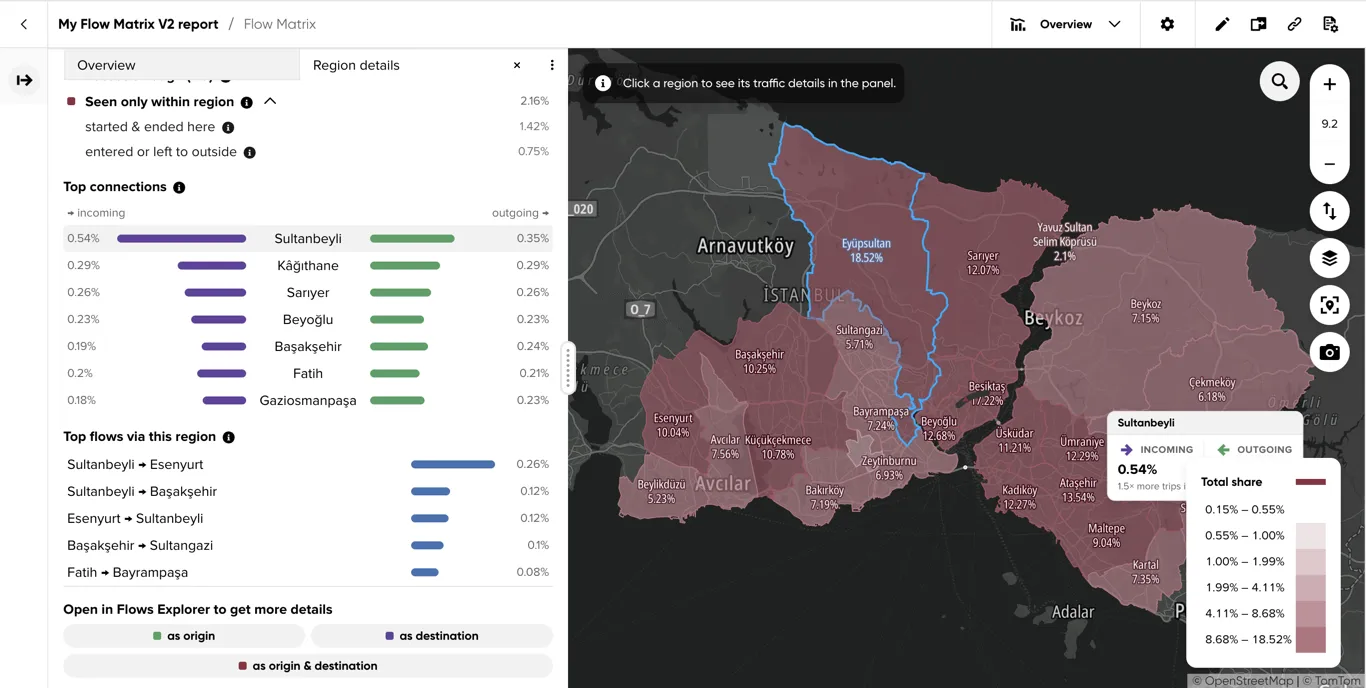The width and height of the screenshot is (1366, 688).
Task: Open in Flows Explorer as origin
Action: (x=184, y=636)
